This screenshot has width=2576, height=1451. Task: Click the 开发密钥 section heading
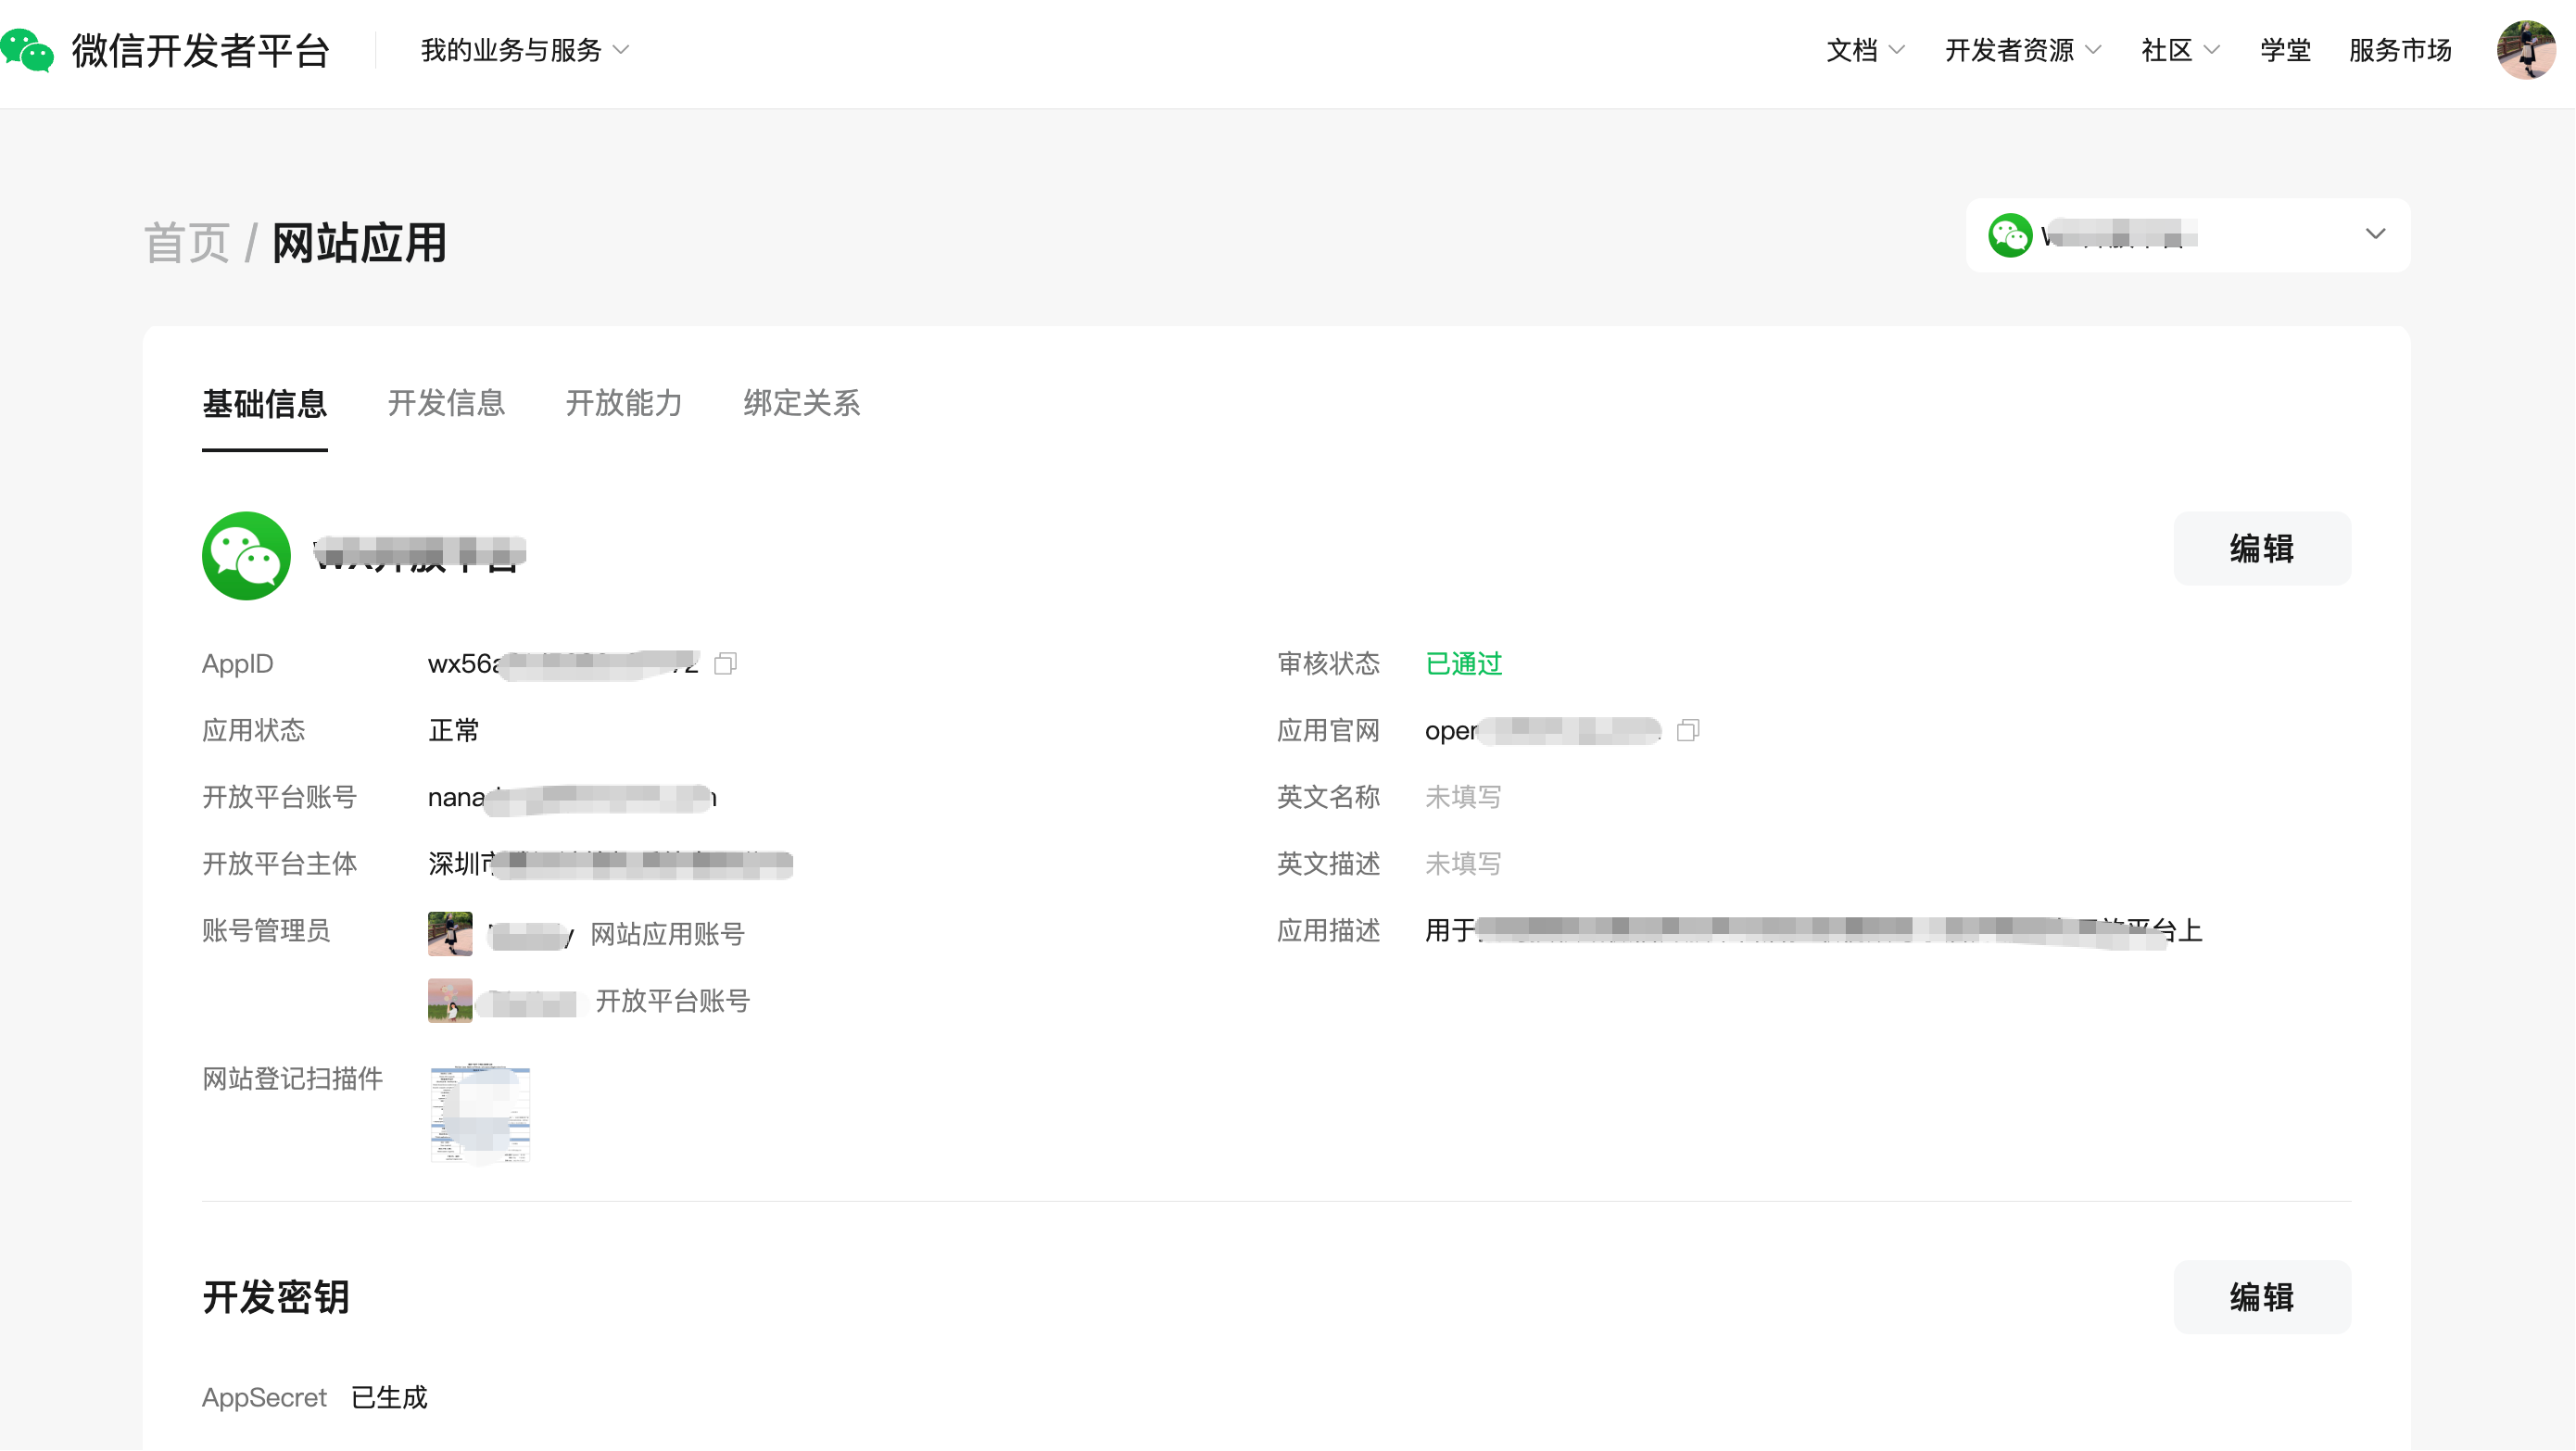click(x=276, y=1298)
